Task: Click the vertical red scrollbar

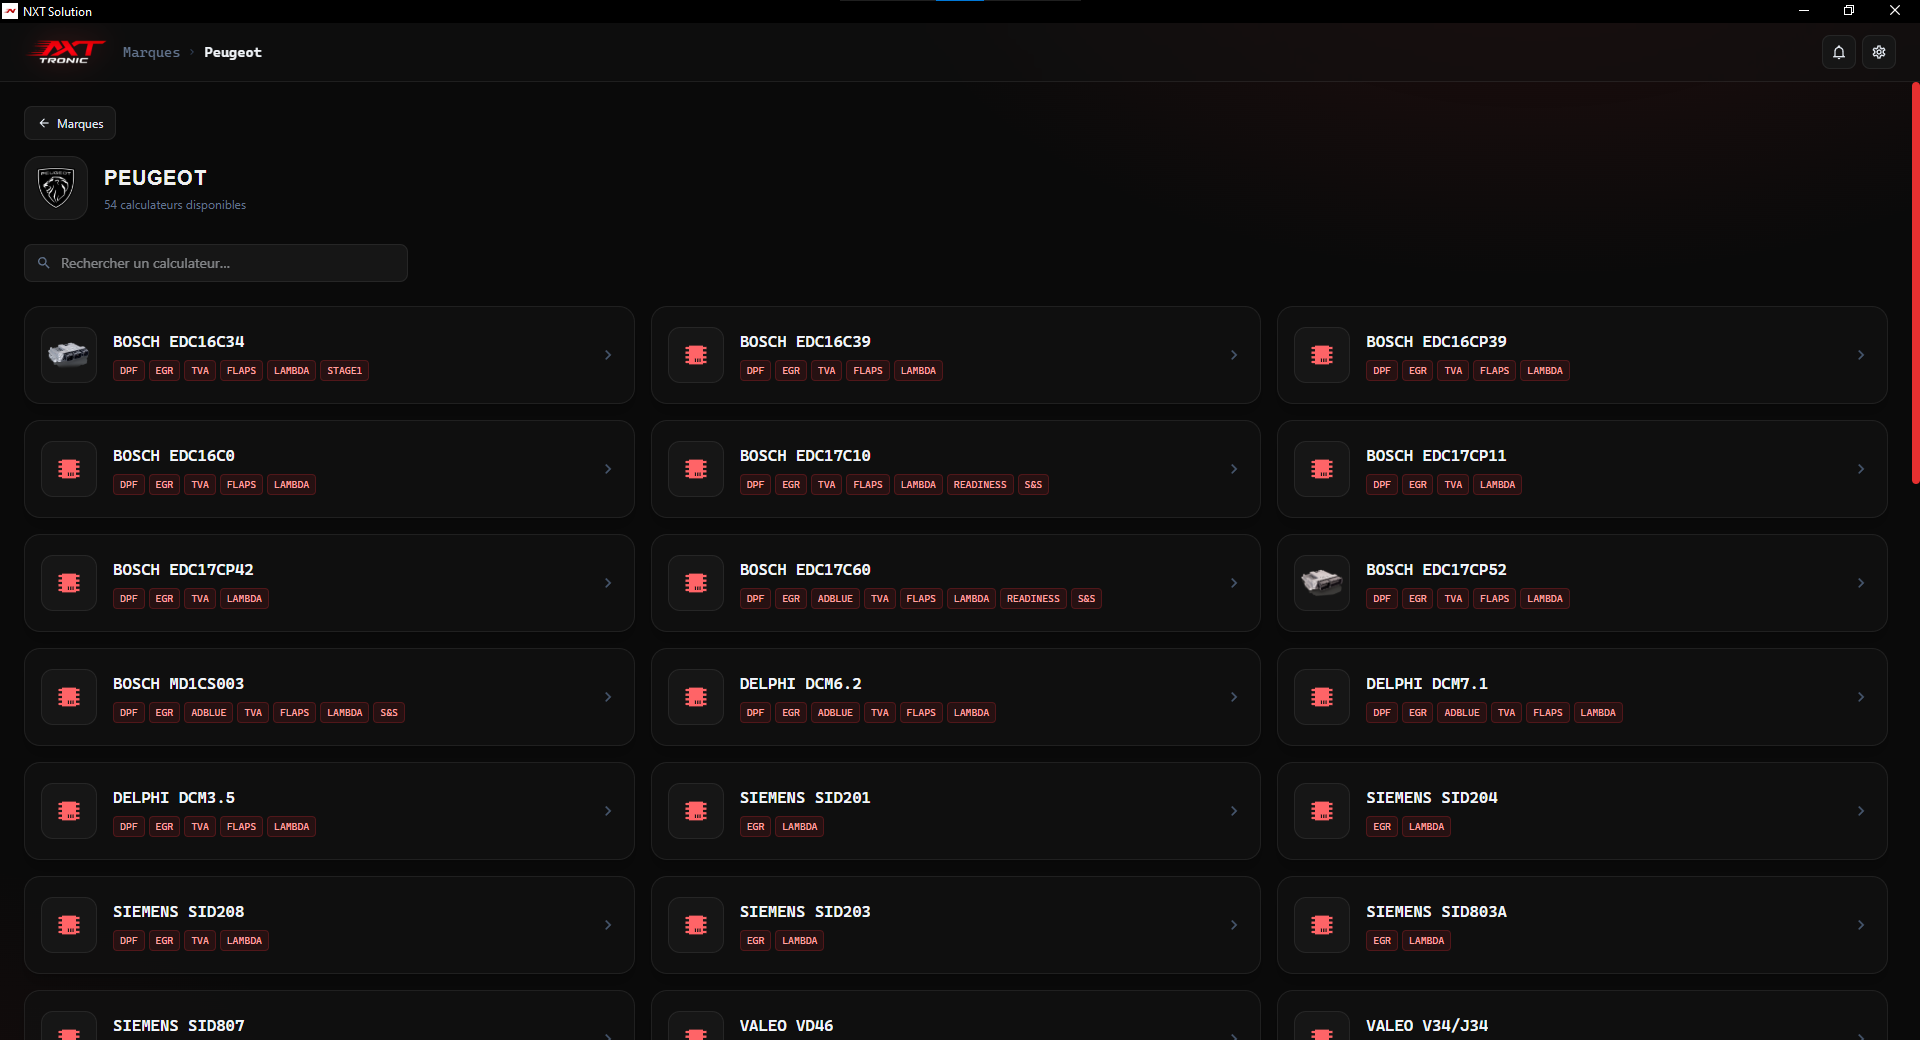Action: (1915, 284)
